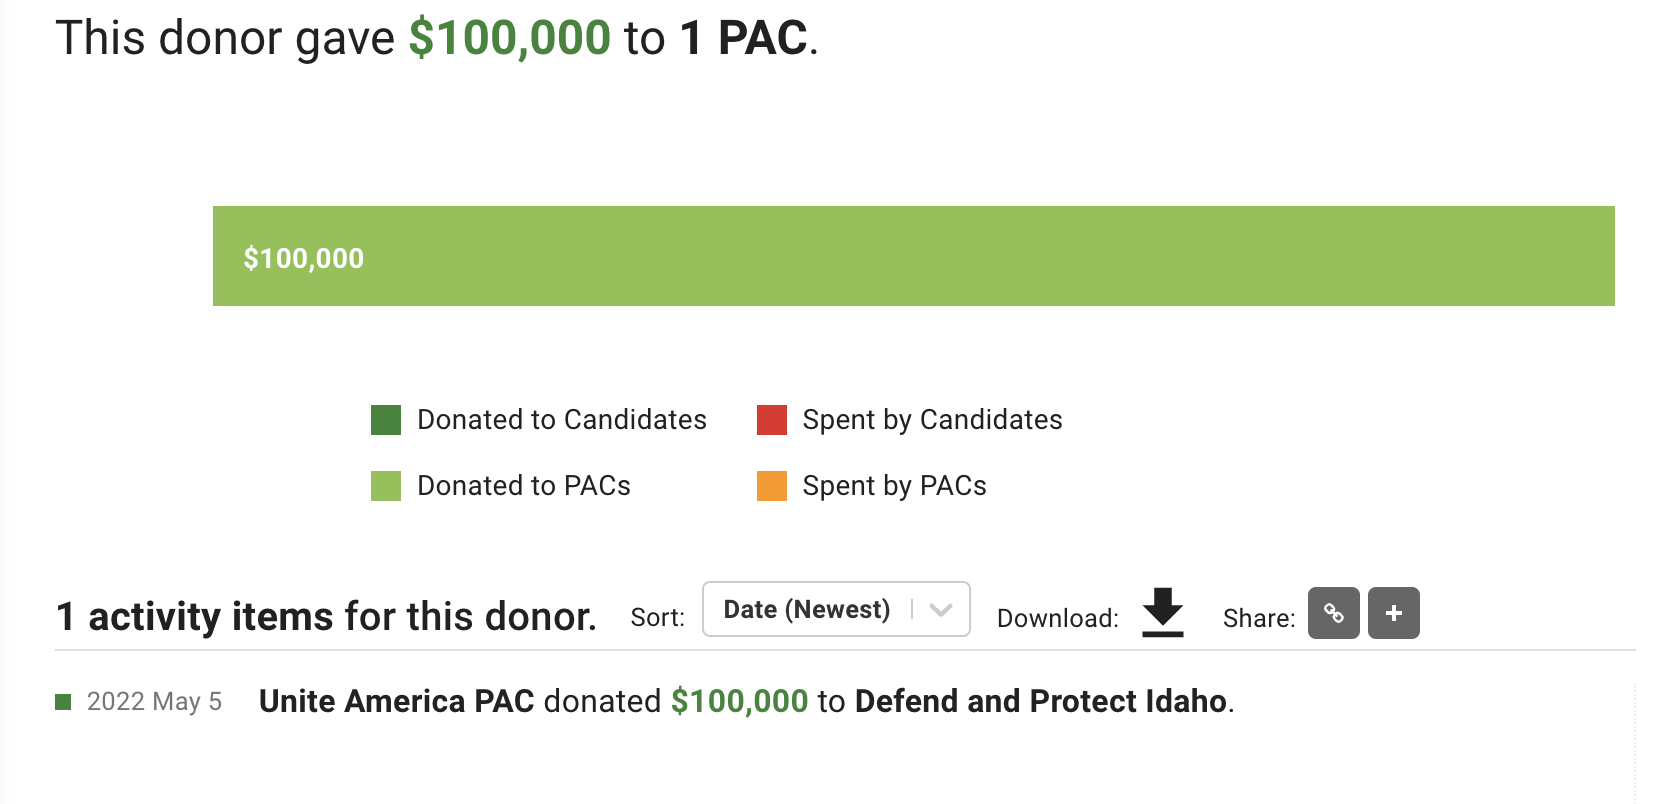The height and width of the screenshot is (804, 1666).
Task: Click the green activity item marker square
Action: click(63, 702)
